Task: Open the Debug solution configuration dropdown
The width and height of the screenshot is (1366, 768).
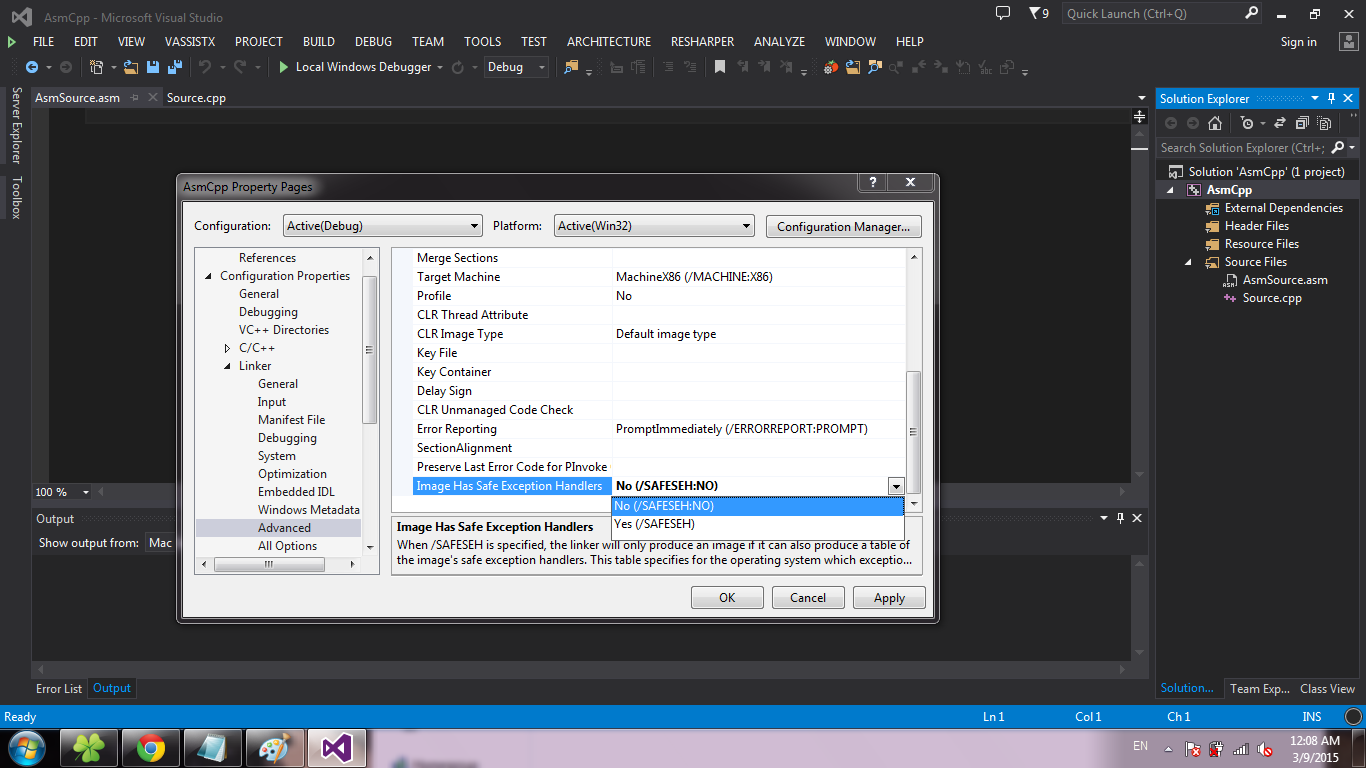Action: (x=516, y=67)
